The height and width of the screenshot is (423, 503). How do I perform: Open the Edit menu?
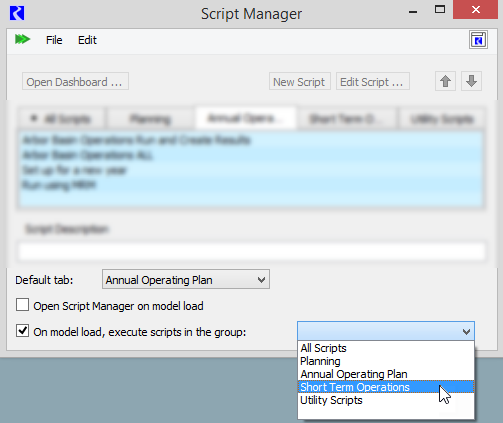(87, 40)
